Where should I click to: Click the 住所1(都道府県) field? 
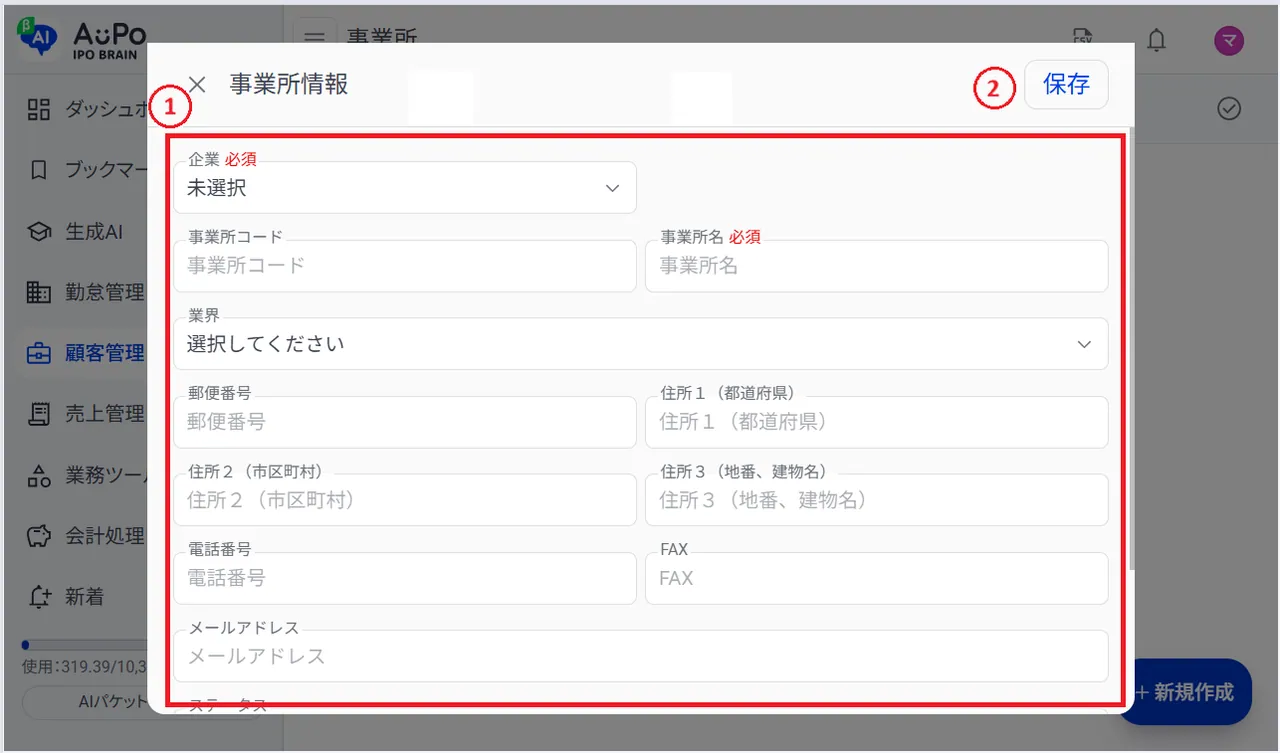click(876, 422)
